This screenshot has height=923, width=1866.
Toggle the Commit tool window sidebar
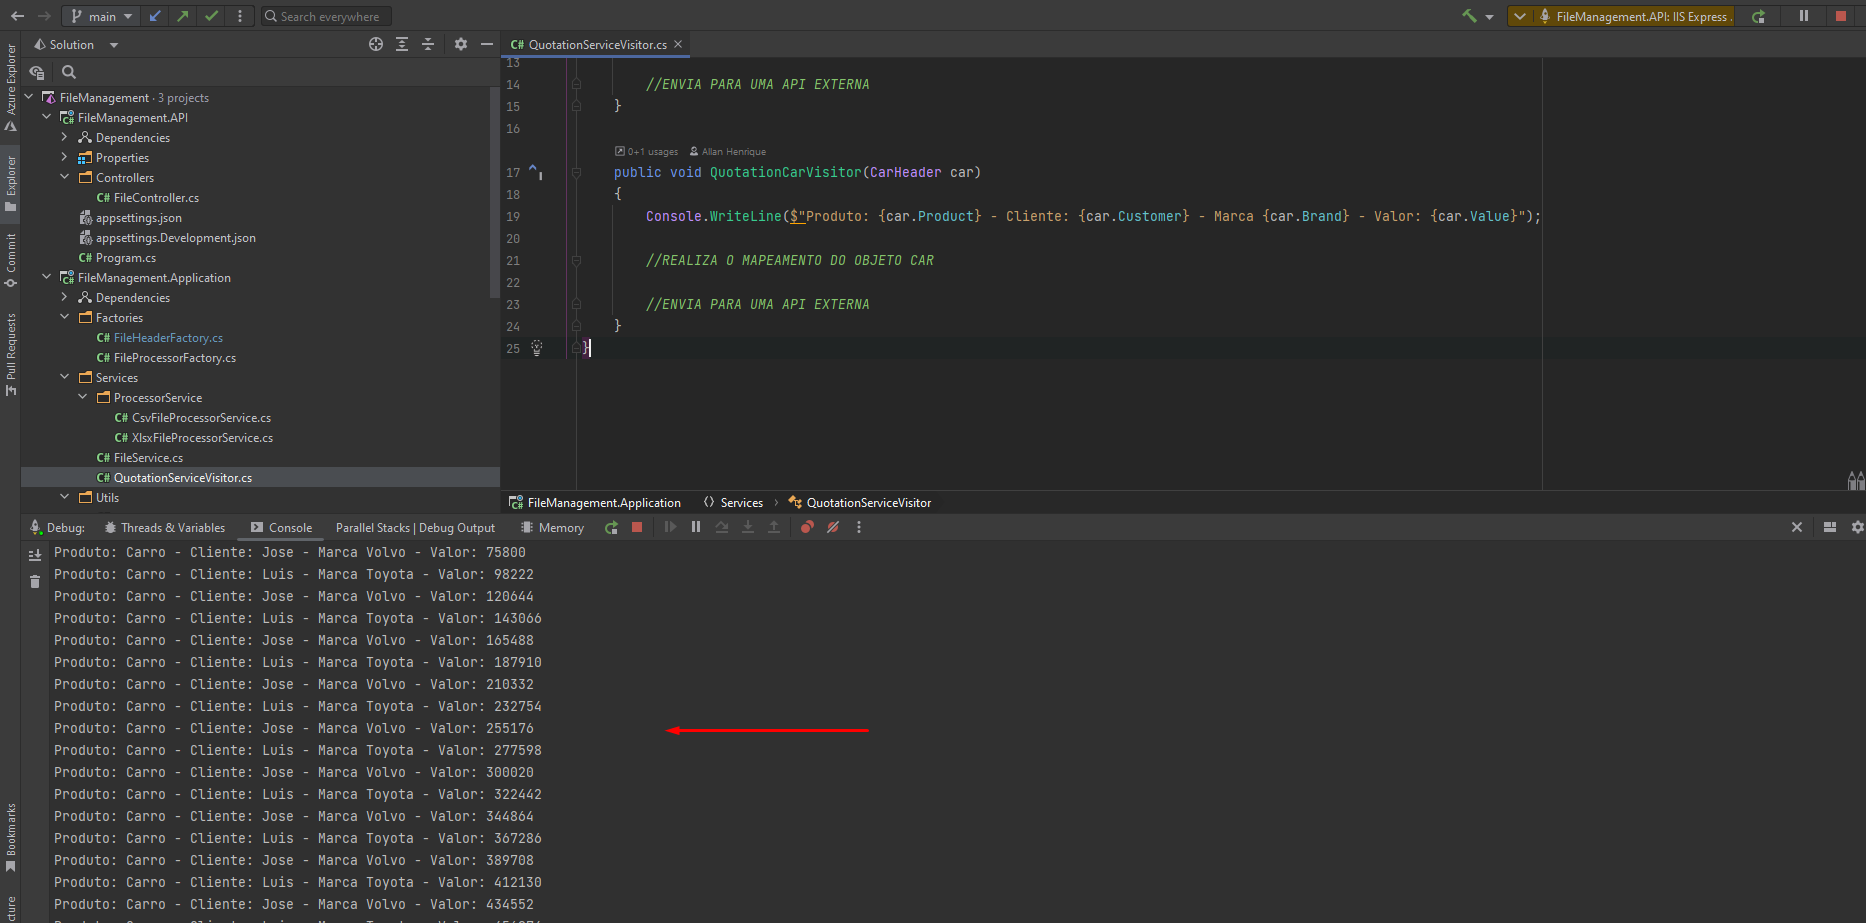coord(10,260)
